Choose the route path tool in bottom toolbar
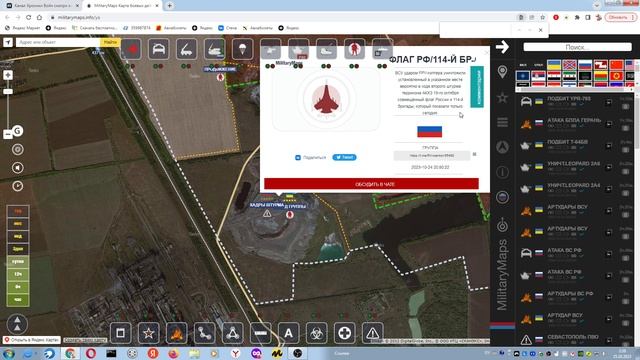640x360 pixels. point(204,333)
